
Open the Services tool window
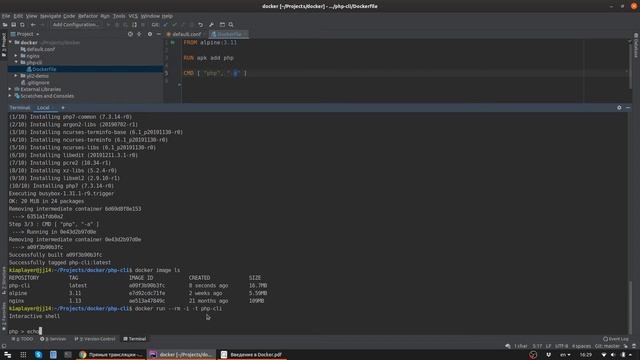(53, 339)
